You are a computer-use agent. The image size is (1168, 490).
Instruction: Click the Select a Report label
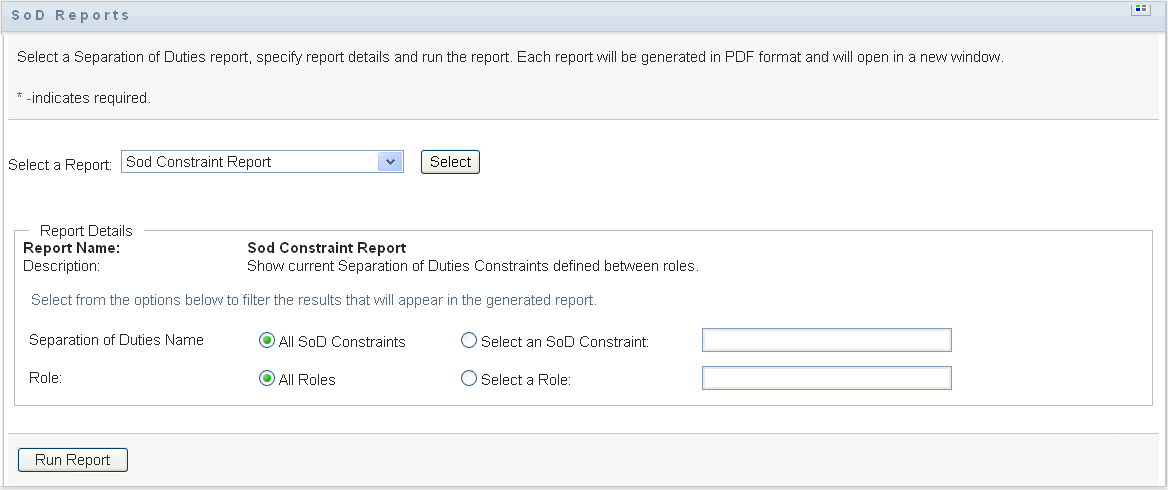pyautogui.click(x=60, y=165)
